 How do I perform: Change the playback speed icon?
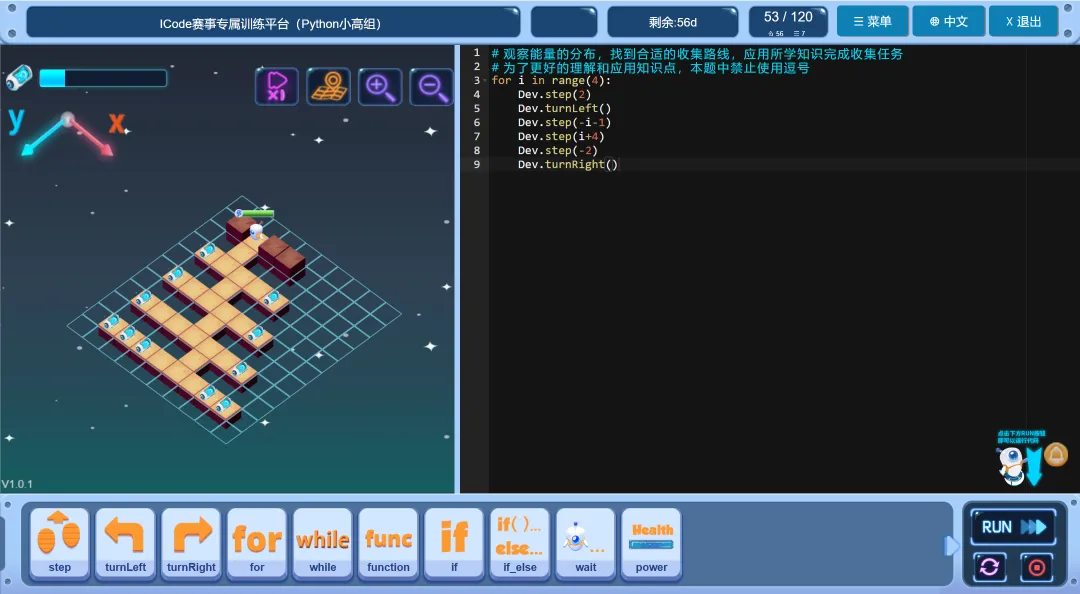277,87
